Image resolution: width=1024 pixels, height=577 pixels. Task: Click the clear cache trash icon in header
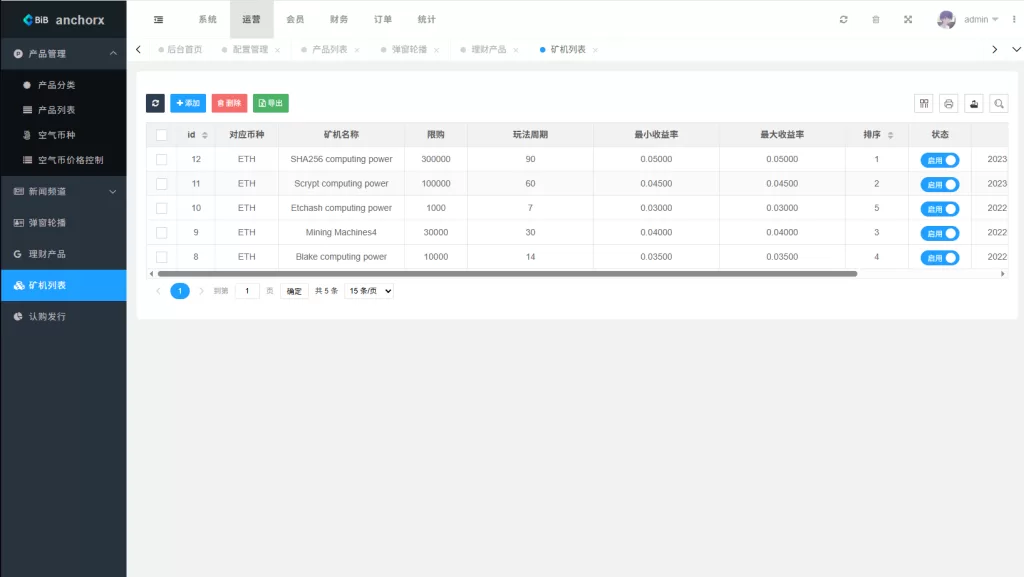875,19
